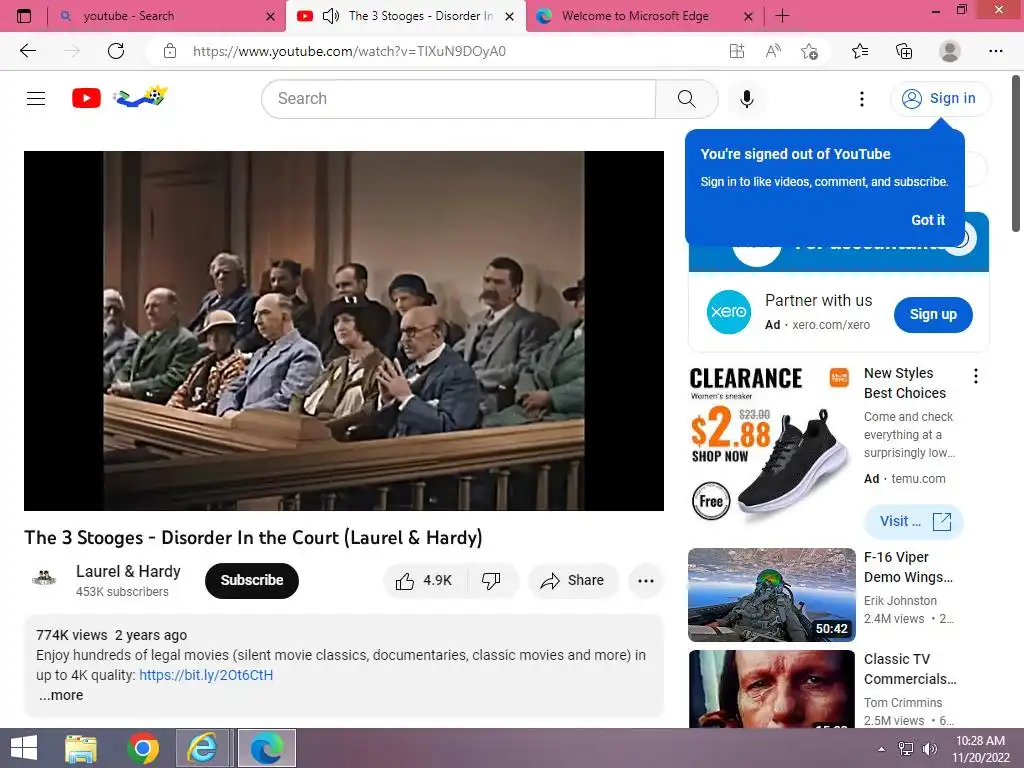The height and width of the screenshot is (768, 1024).
Task: Open Classic TV Commercials video title
Action: 910,669
